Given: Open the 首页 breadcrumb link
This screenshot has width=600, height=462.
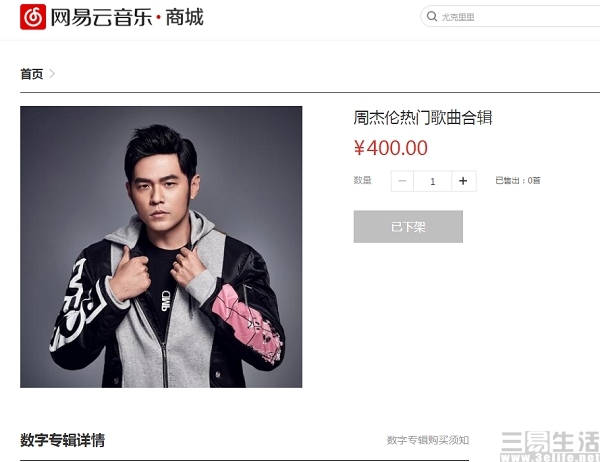Looking at the screenshot, I should point(32,74).
